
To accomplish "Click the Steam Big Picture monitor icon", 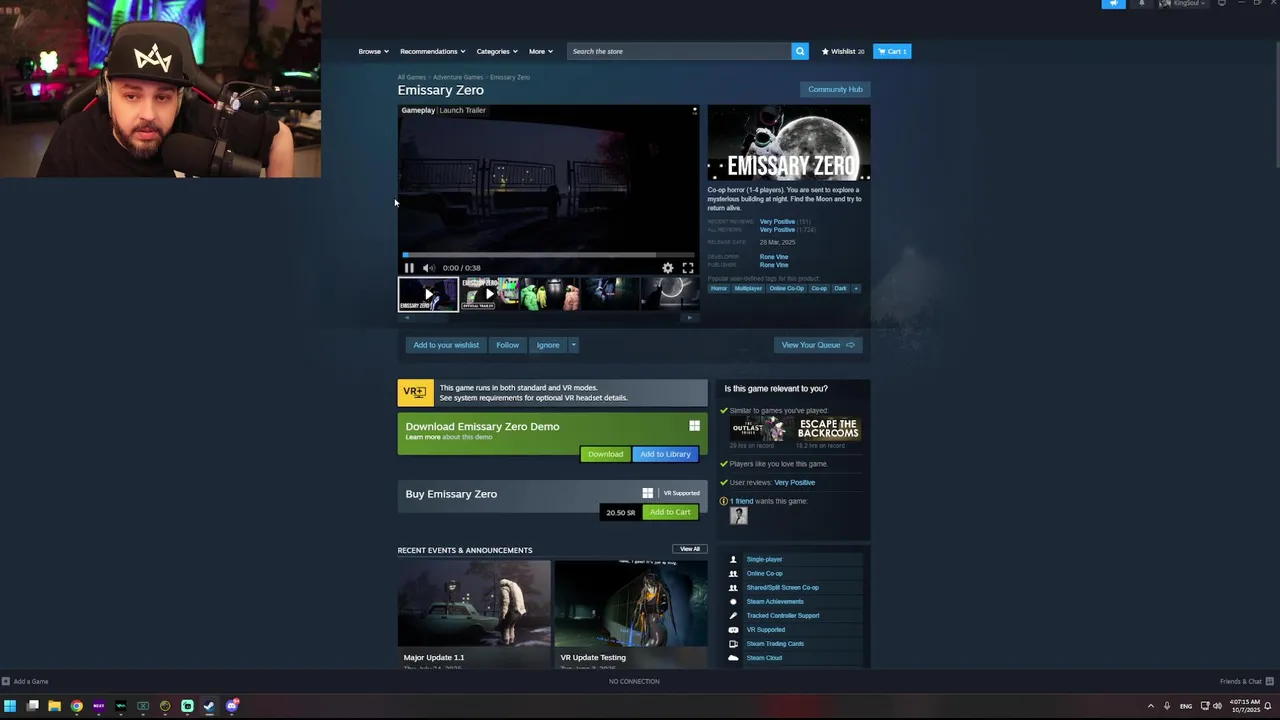I will coord(1221,4).
